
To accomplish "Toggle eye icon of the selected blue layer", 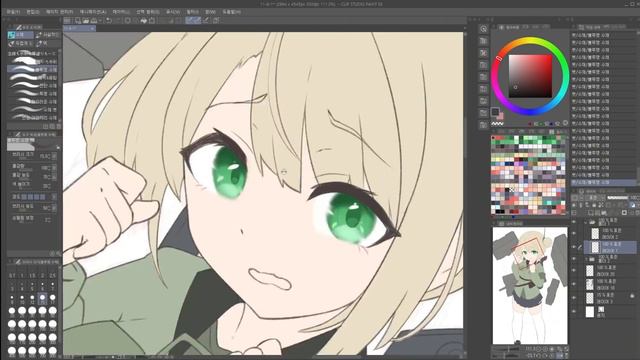I will tap(574, 247).
